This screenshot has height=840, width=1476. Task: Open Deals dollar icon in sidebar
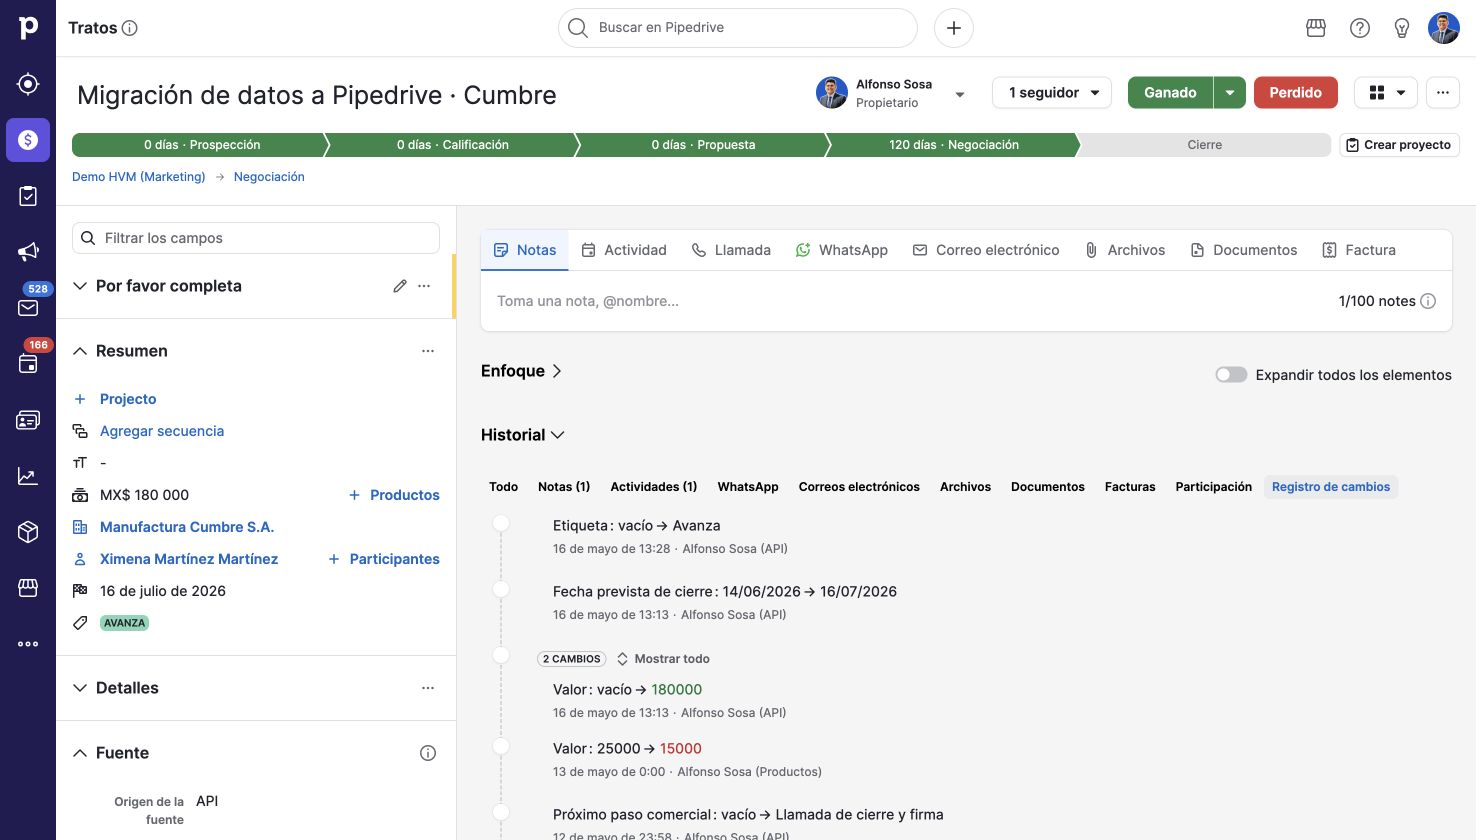point(28,140)
